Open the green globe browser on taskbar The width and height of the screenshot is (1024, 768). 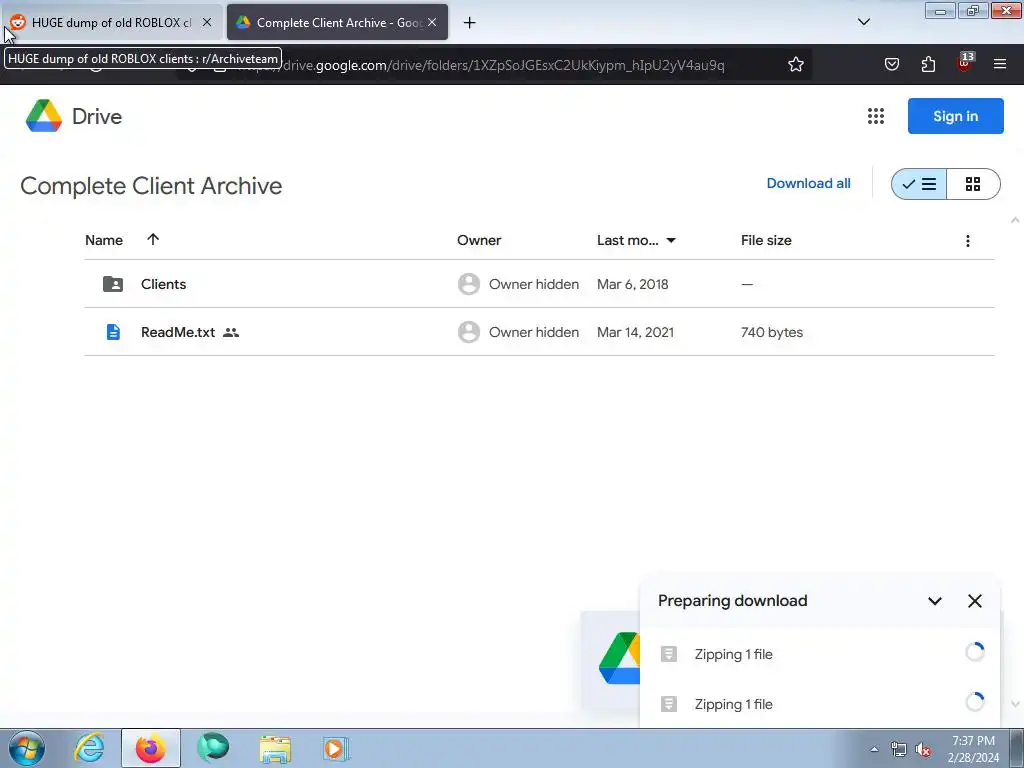(213, 748)
